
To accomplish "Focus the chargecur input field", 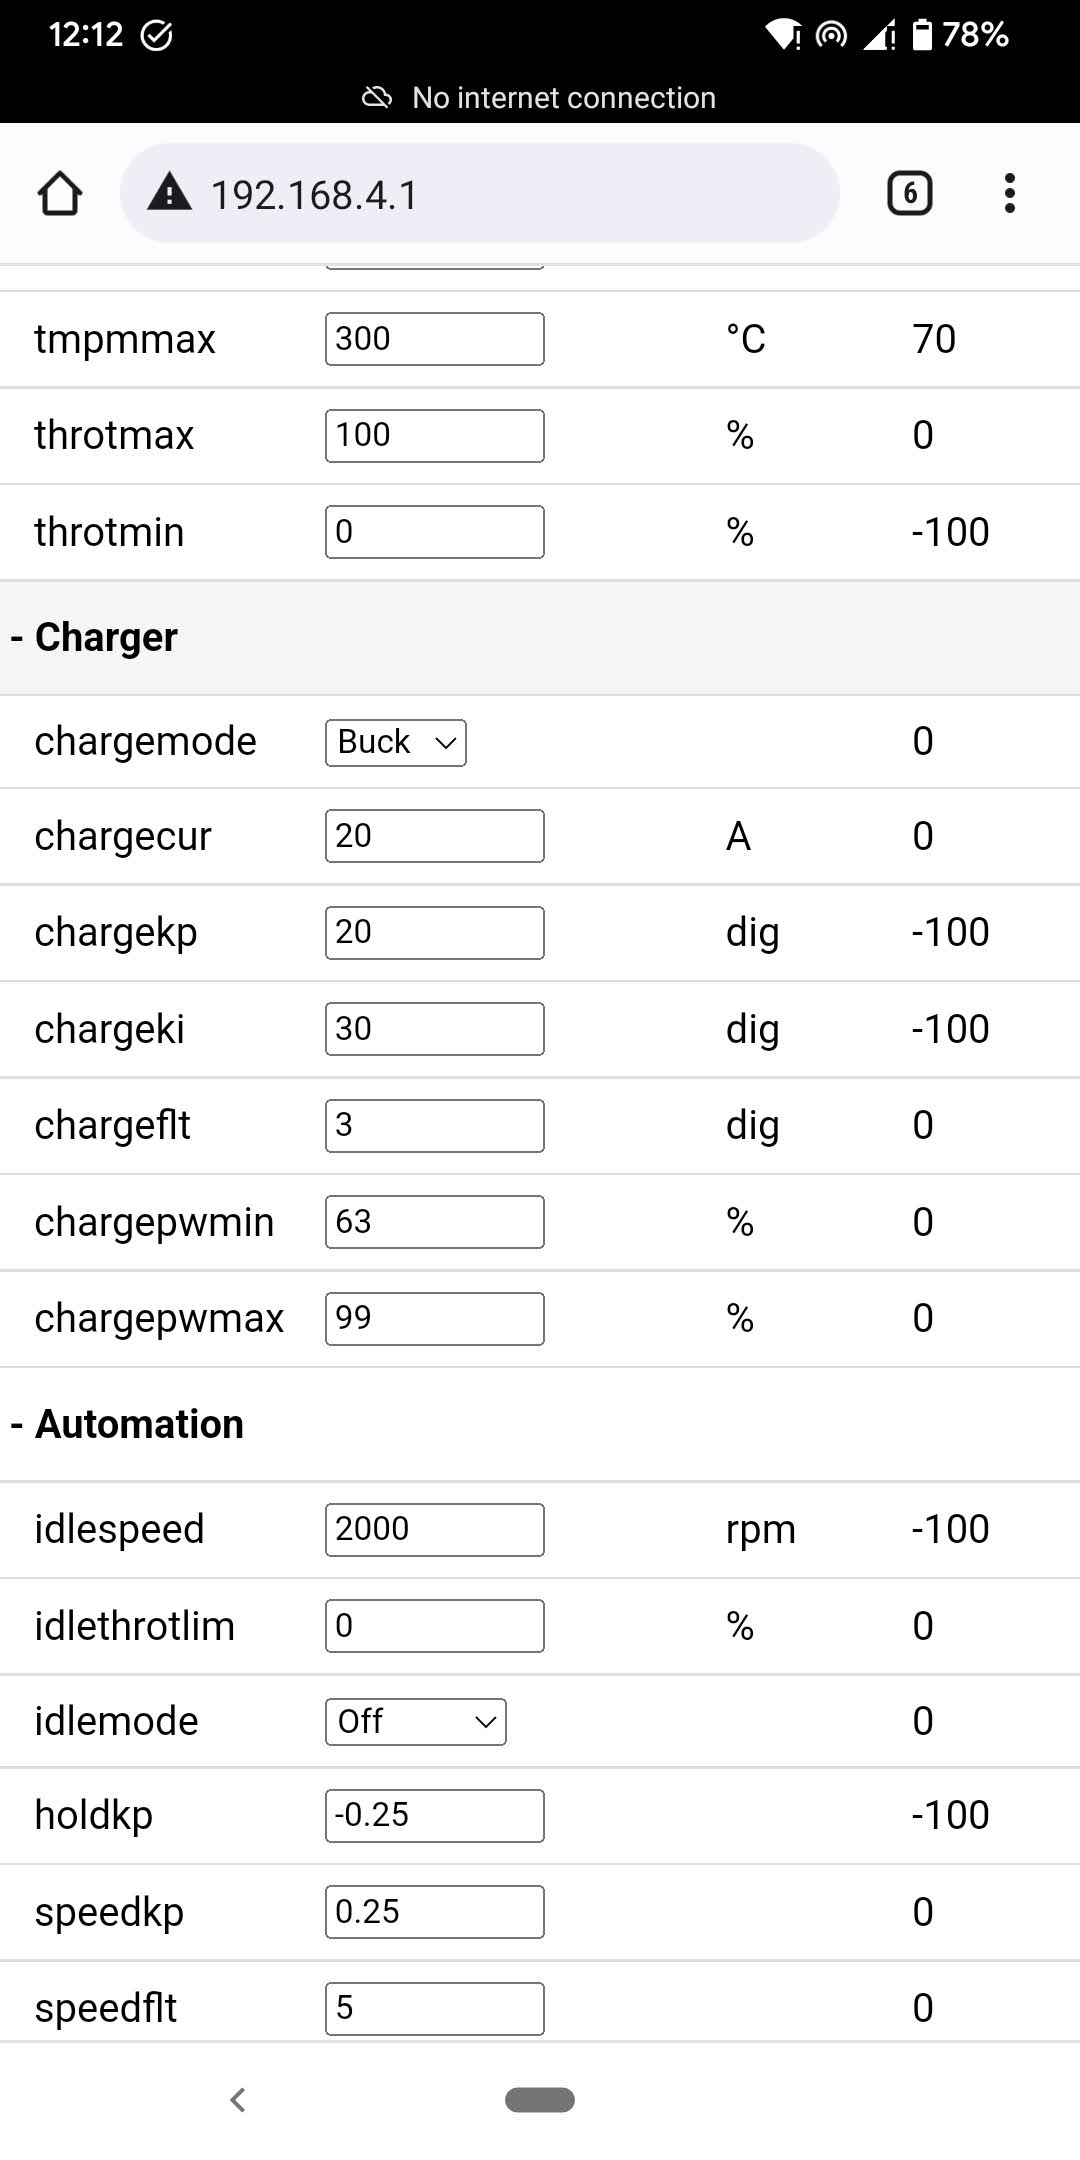I will click(434, 836).
